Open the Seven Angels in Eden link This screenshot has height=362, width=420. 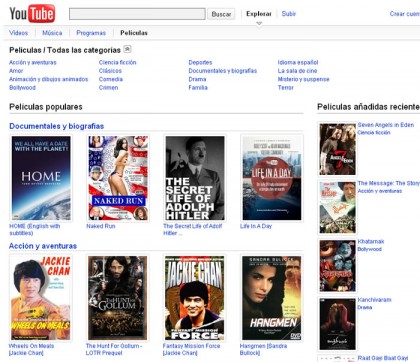click(x=386, y=125)
